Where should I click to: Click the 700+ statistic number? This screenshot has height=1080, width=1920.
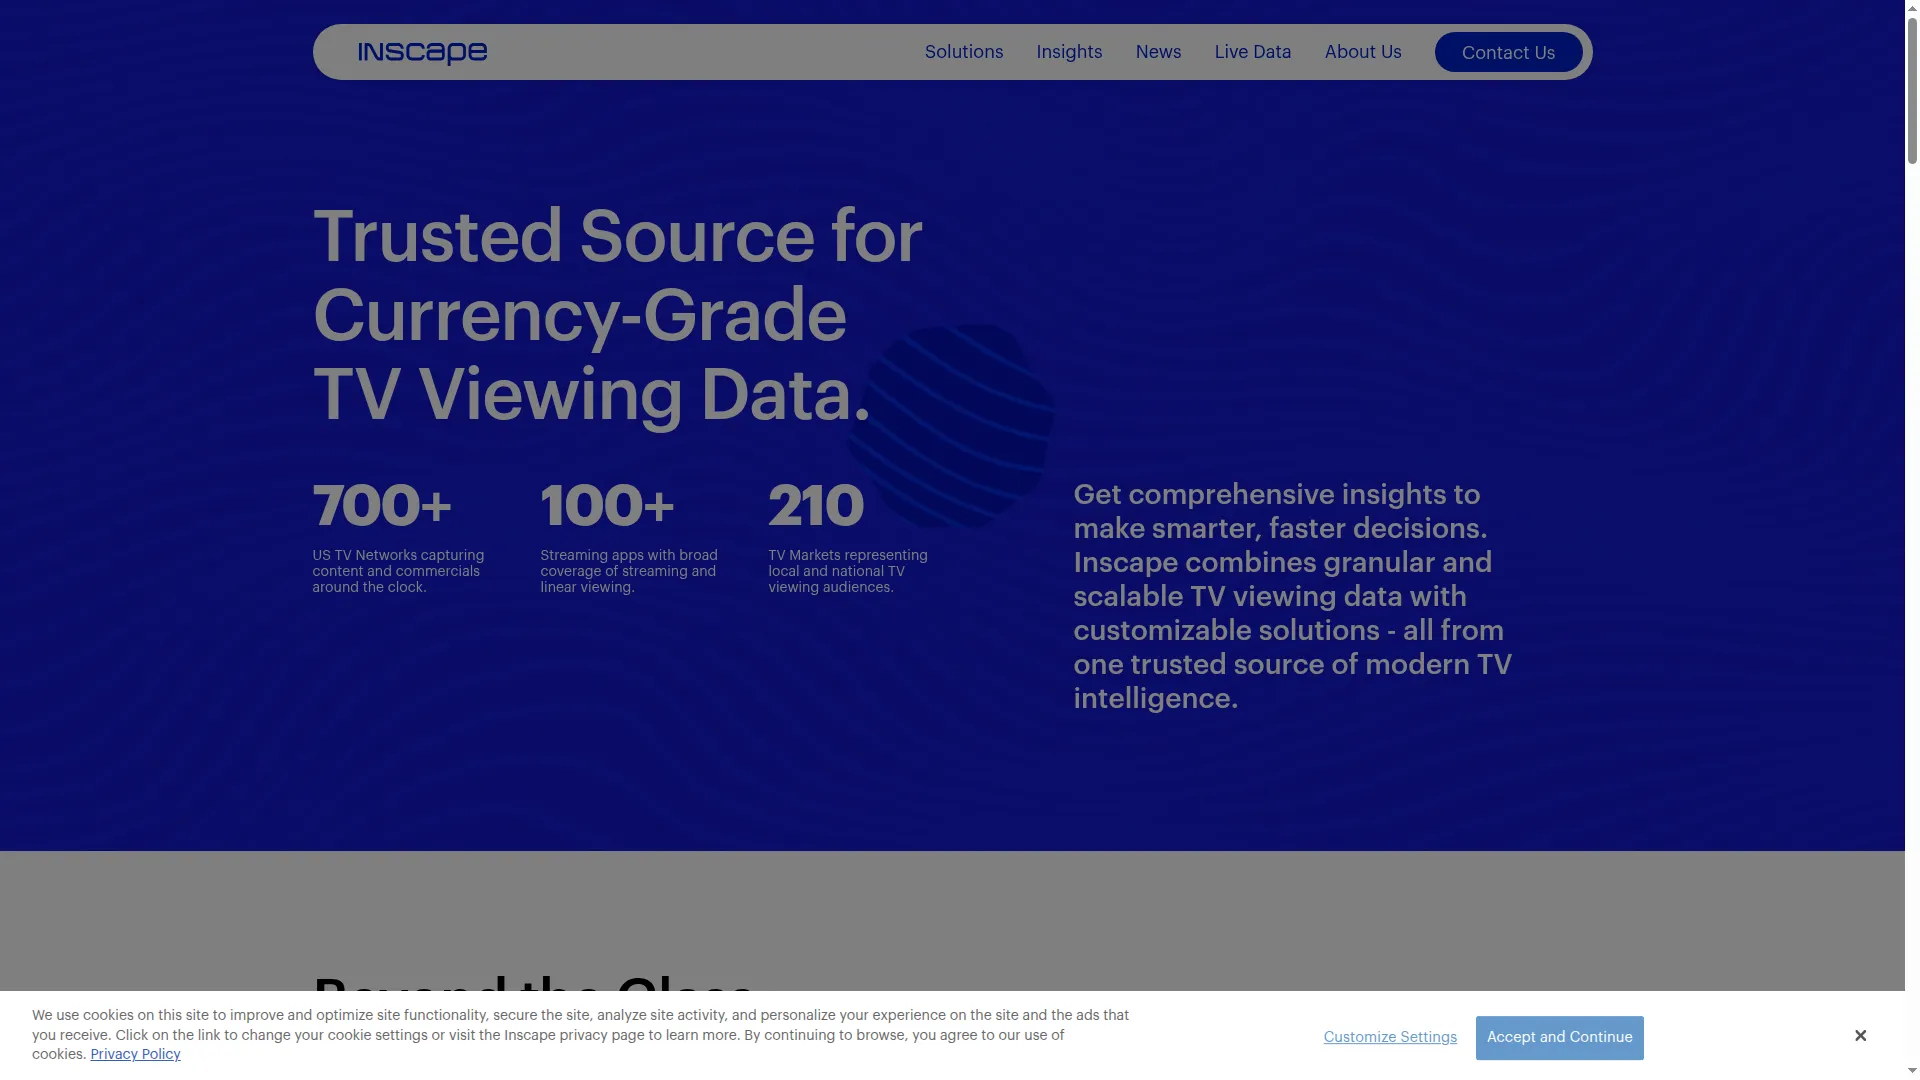coord(382,505)
